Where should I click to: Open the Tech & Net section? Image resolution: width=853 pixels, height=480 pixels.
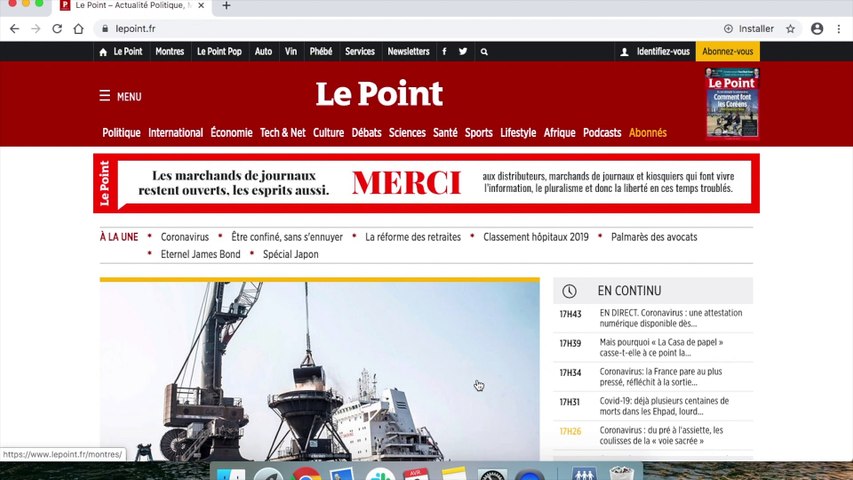283,133
